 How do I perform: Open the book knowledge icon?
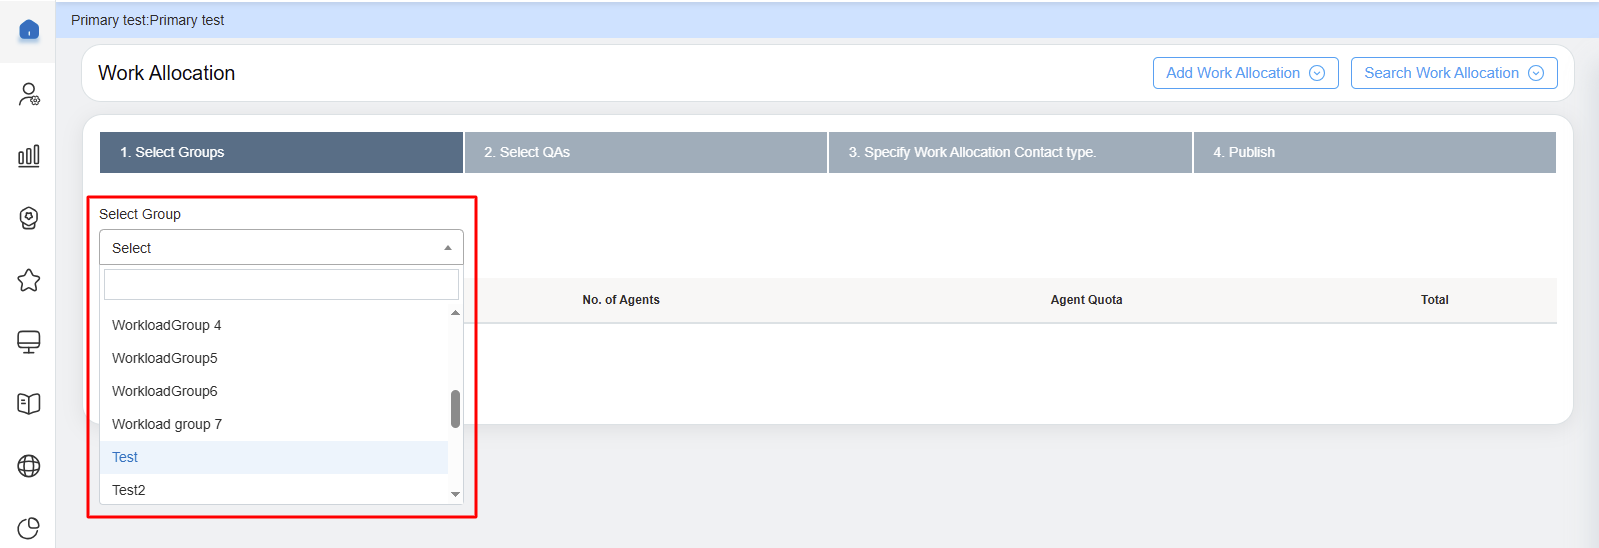coord(29,404)
